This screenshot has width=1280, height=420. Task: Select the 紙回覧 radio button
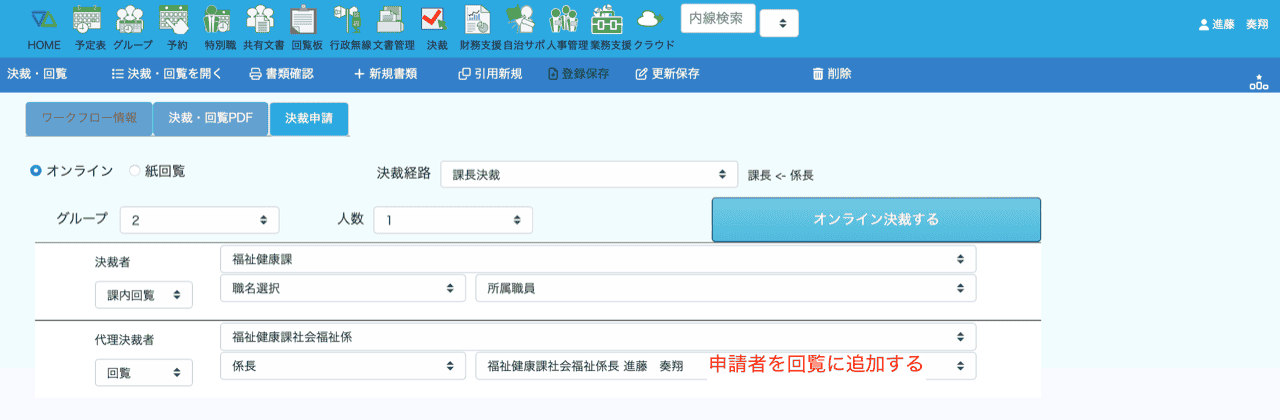click(x=135, y=171)
